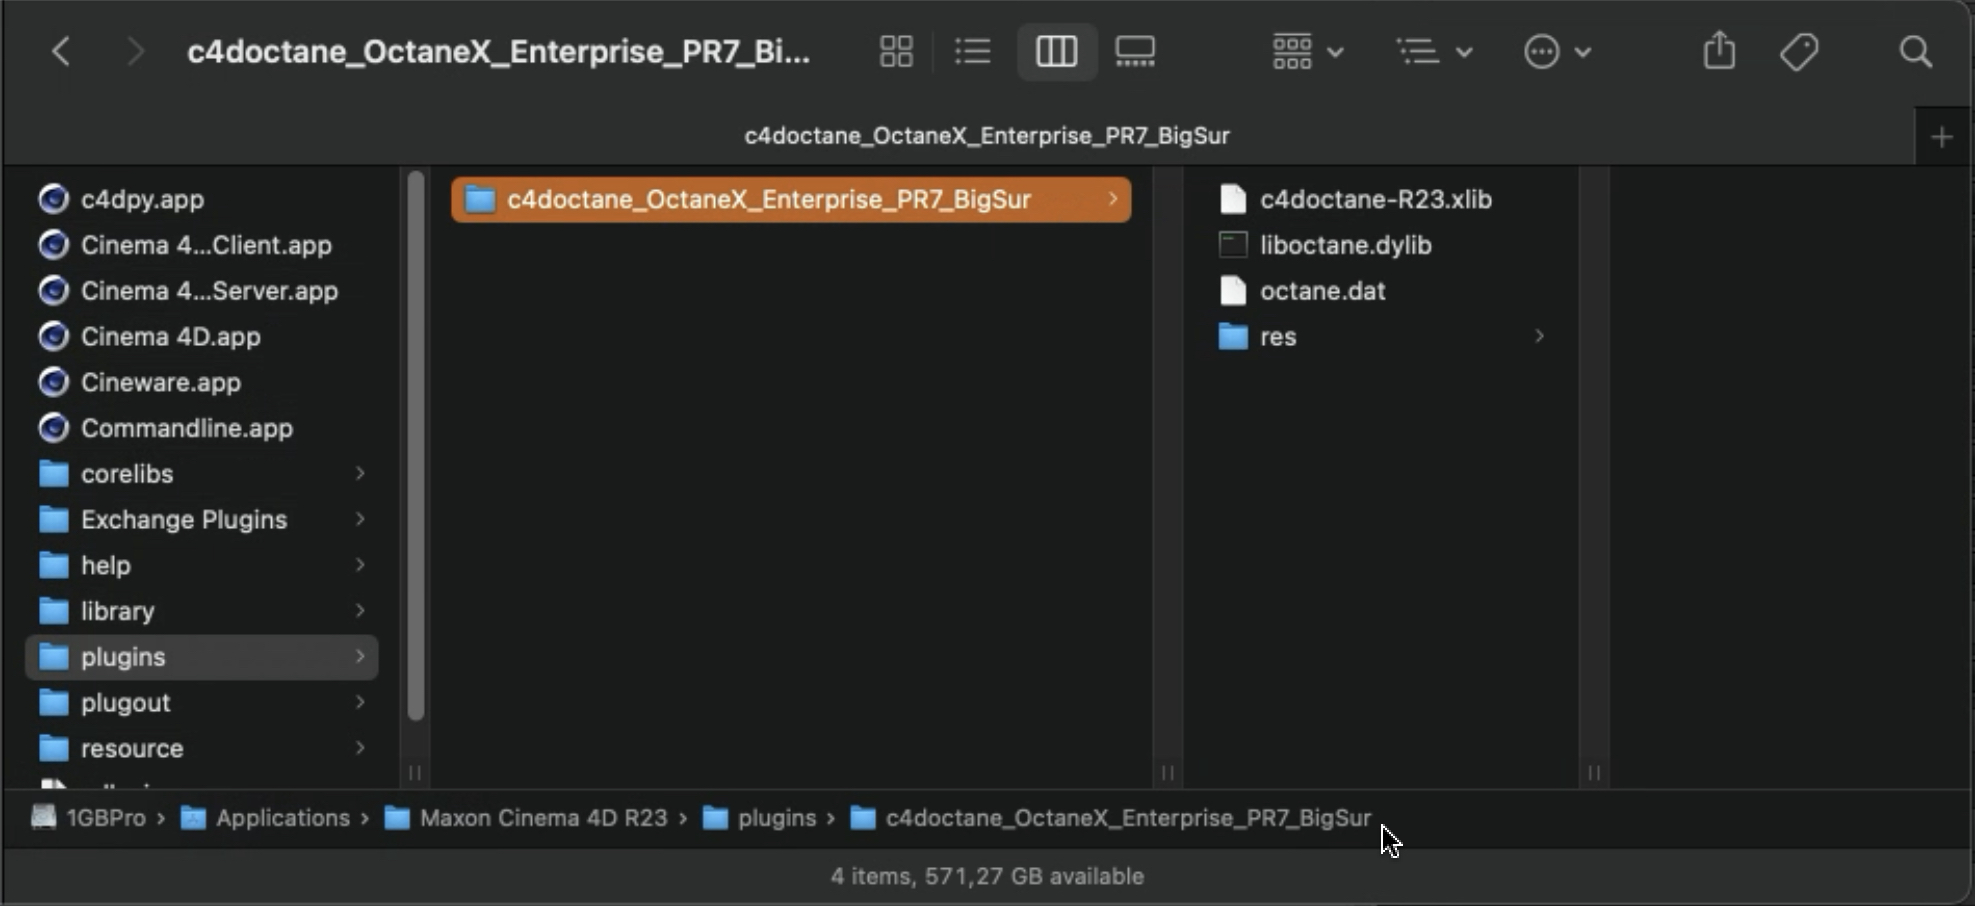Select c4dpy.app in the first column

[202, 199]
